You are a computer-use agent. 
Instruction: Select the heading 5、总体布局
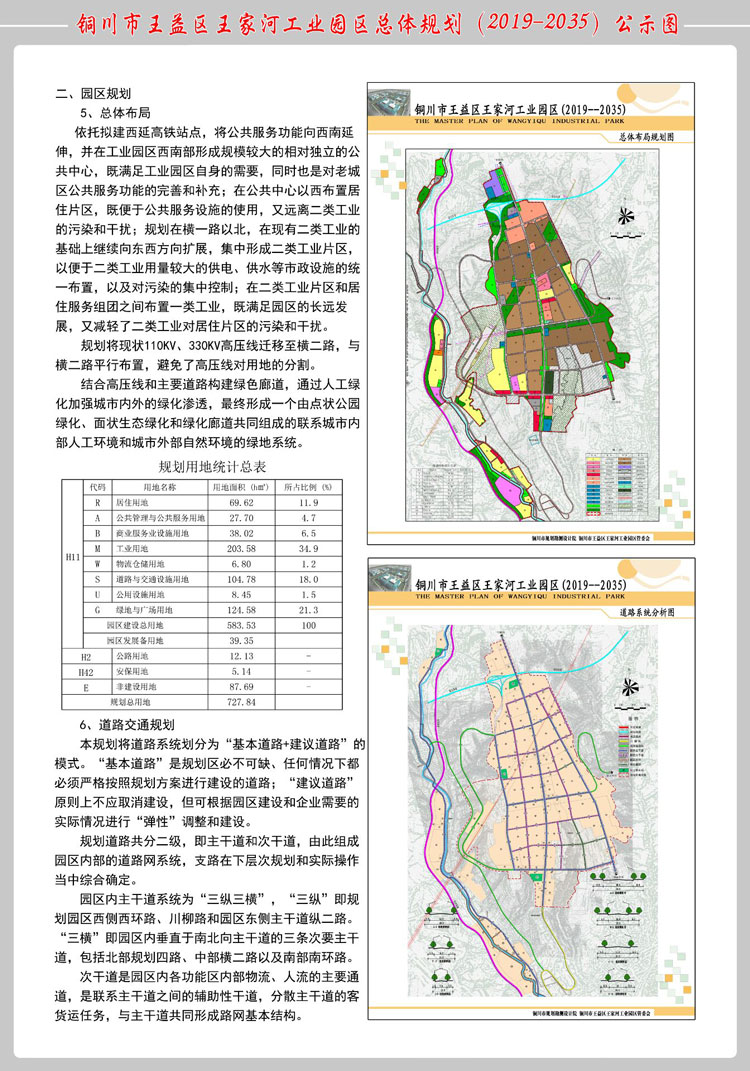tap(115, 113)
